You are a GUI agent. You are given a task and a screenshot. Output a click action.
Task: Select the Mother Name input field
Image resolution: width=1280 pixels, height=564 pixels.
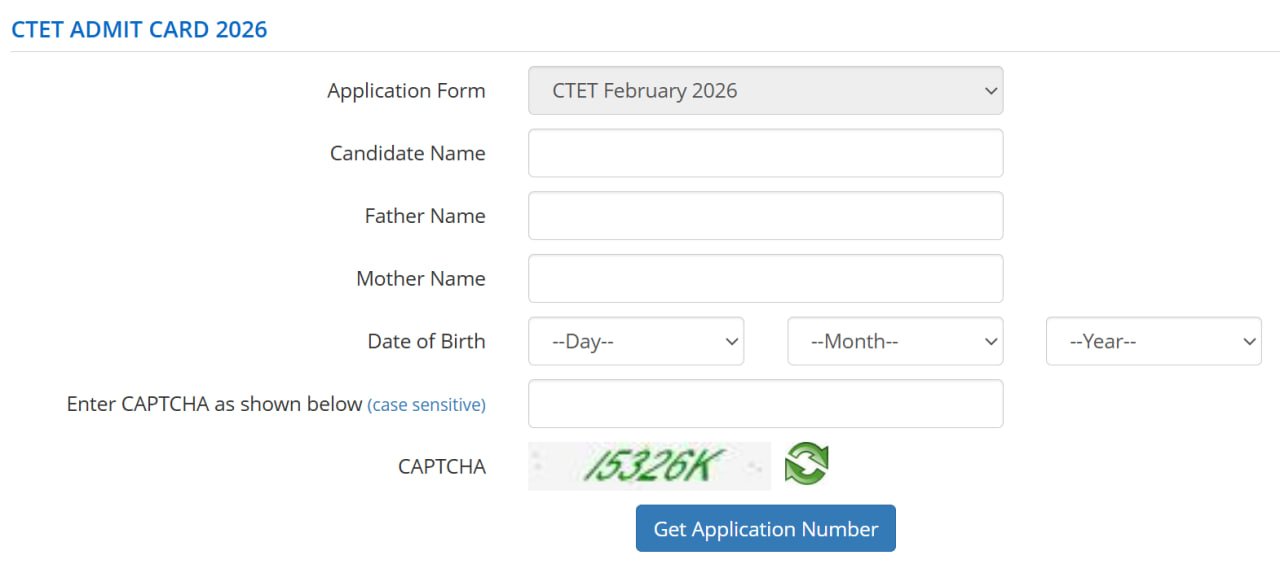pyautogui.click(x=765, y=278)
